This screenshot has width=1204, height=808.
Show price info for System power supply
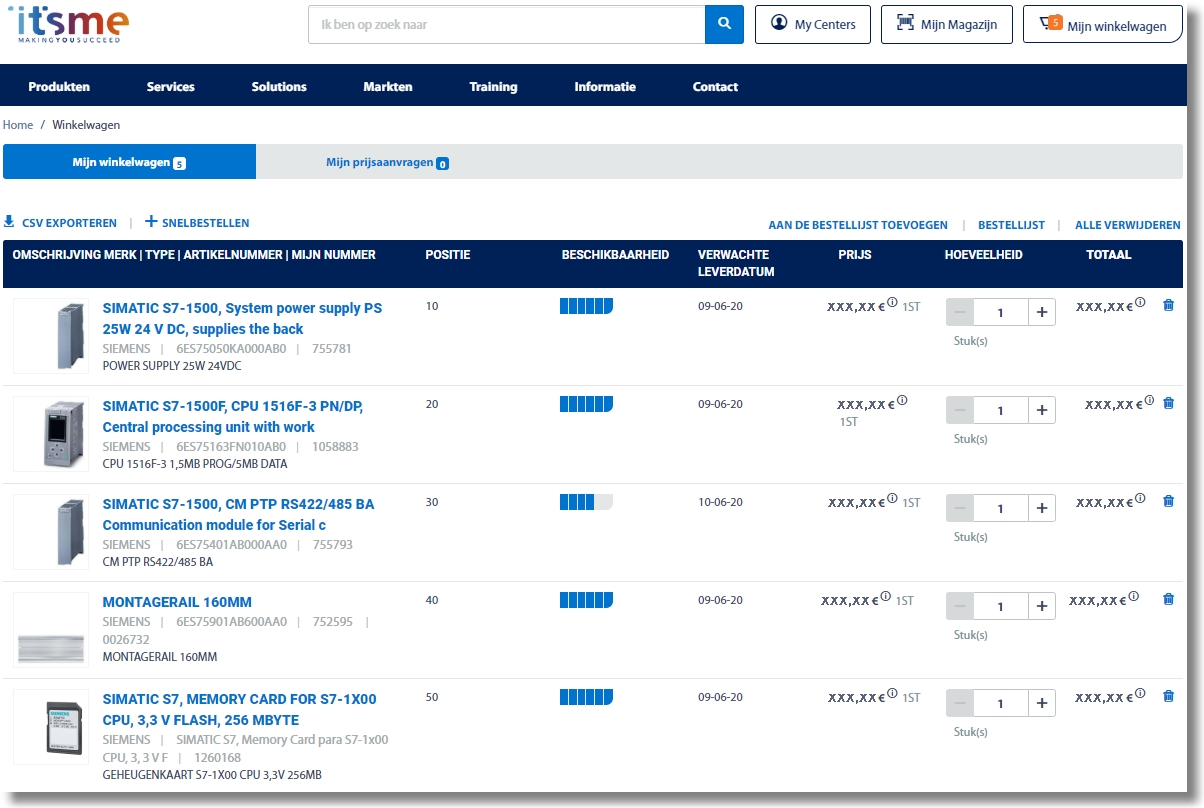[892, 303]
